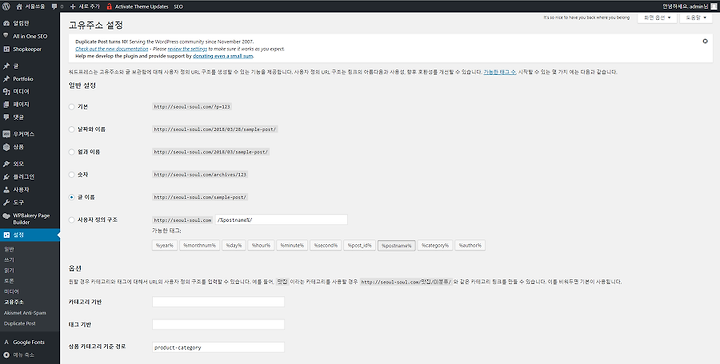The width and height of the screenshot is (720, 364).
Task: Collapse the menu with 메뉴 축소 icon
Action: click(x=6, y=355)
